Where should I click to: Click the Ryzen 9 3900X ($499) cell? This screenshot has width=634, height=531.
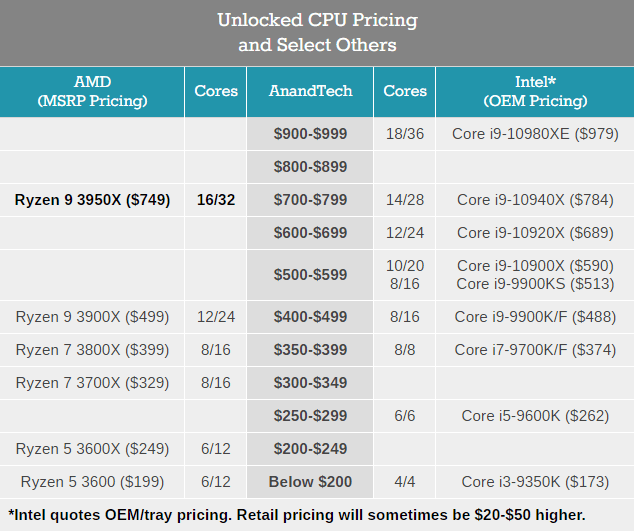[x=92, y=317]
